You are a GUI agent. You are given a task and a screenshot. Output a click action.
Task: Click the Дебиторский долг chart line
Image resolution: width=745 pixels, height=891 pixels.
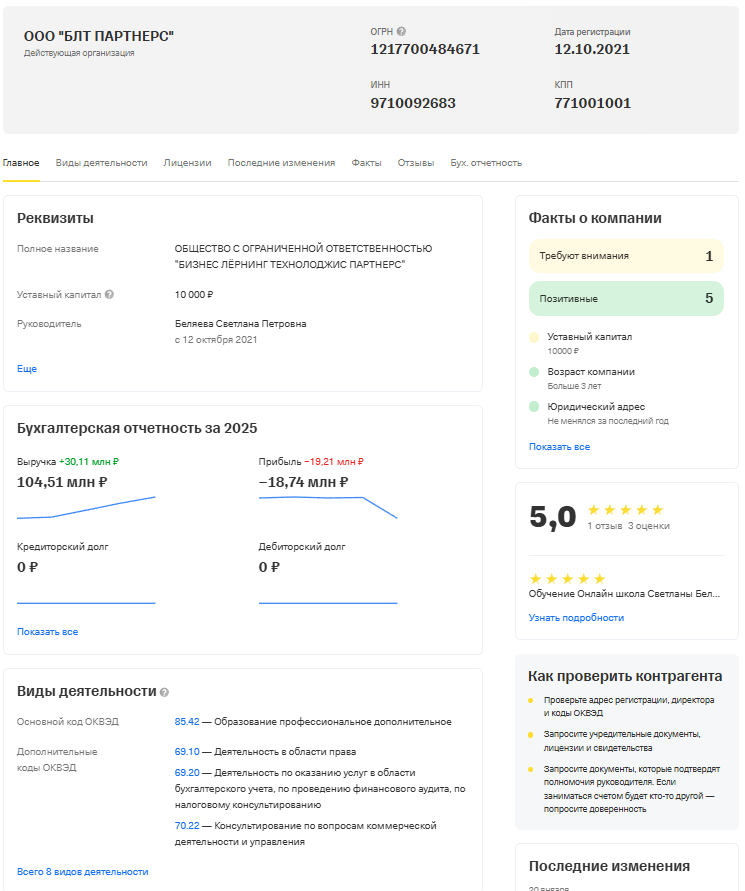pos(328,602)
